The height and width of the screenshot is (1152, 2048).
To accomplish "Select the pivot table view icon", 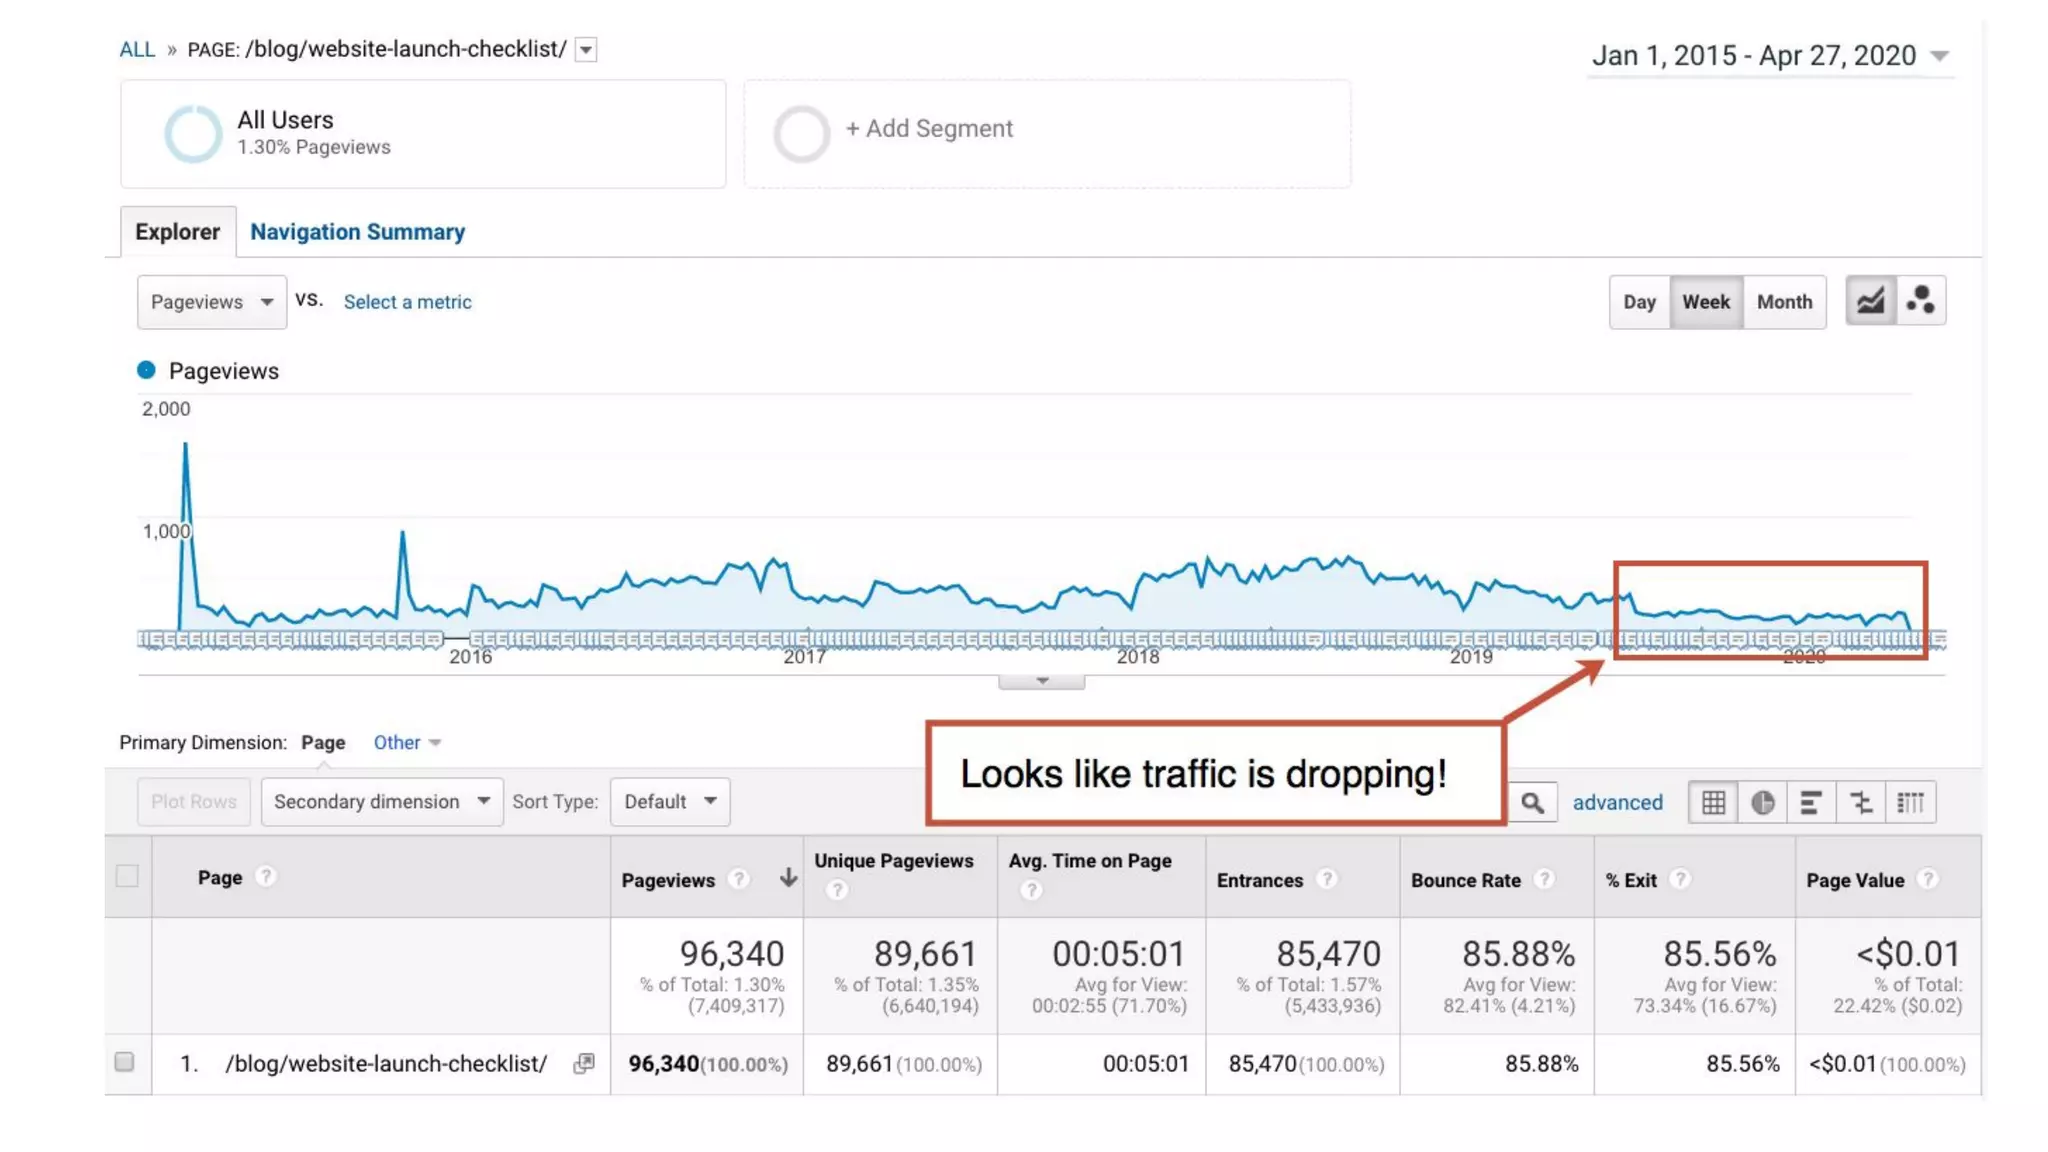I will [1910, 803].
